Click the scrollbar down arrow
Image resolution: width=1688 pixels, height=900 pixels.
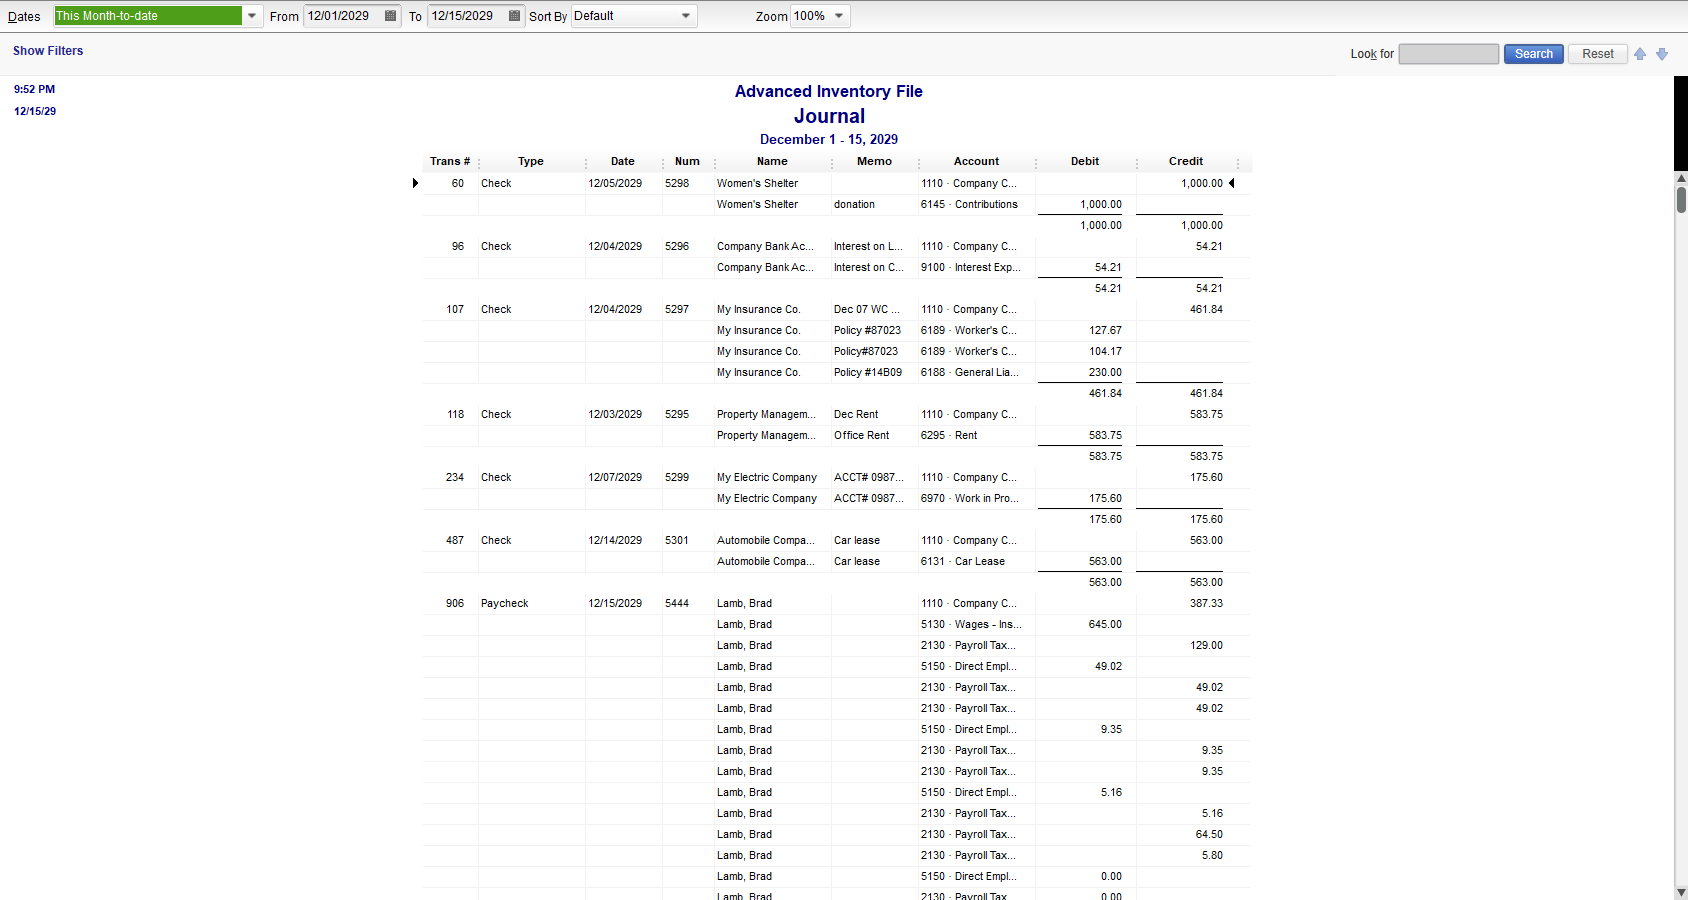pyautogui.click(x=1681, y=892)
